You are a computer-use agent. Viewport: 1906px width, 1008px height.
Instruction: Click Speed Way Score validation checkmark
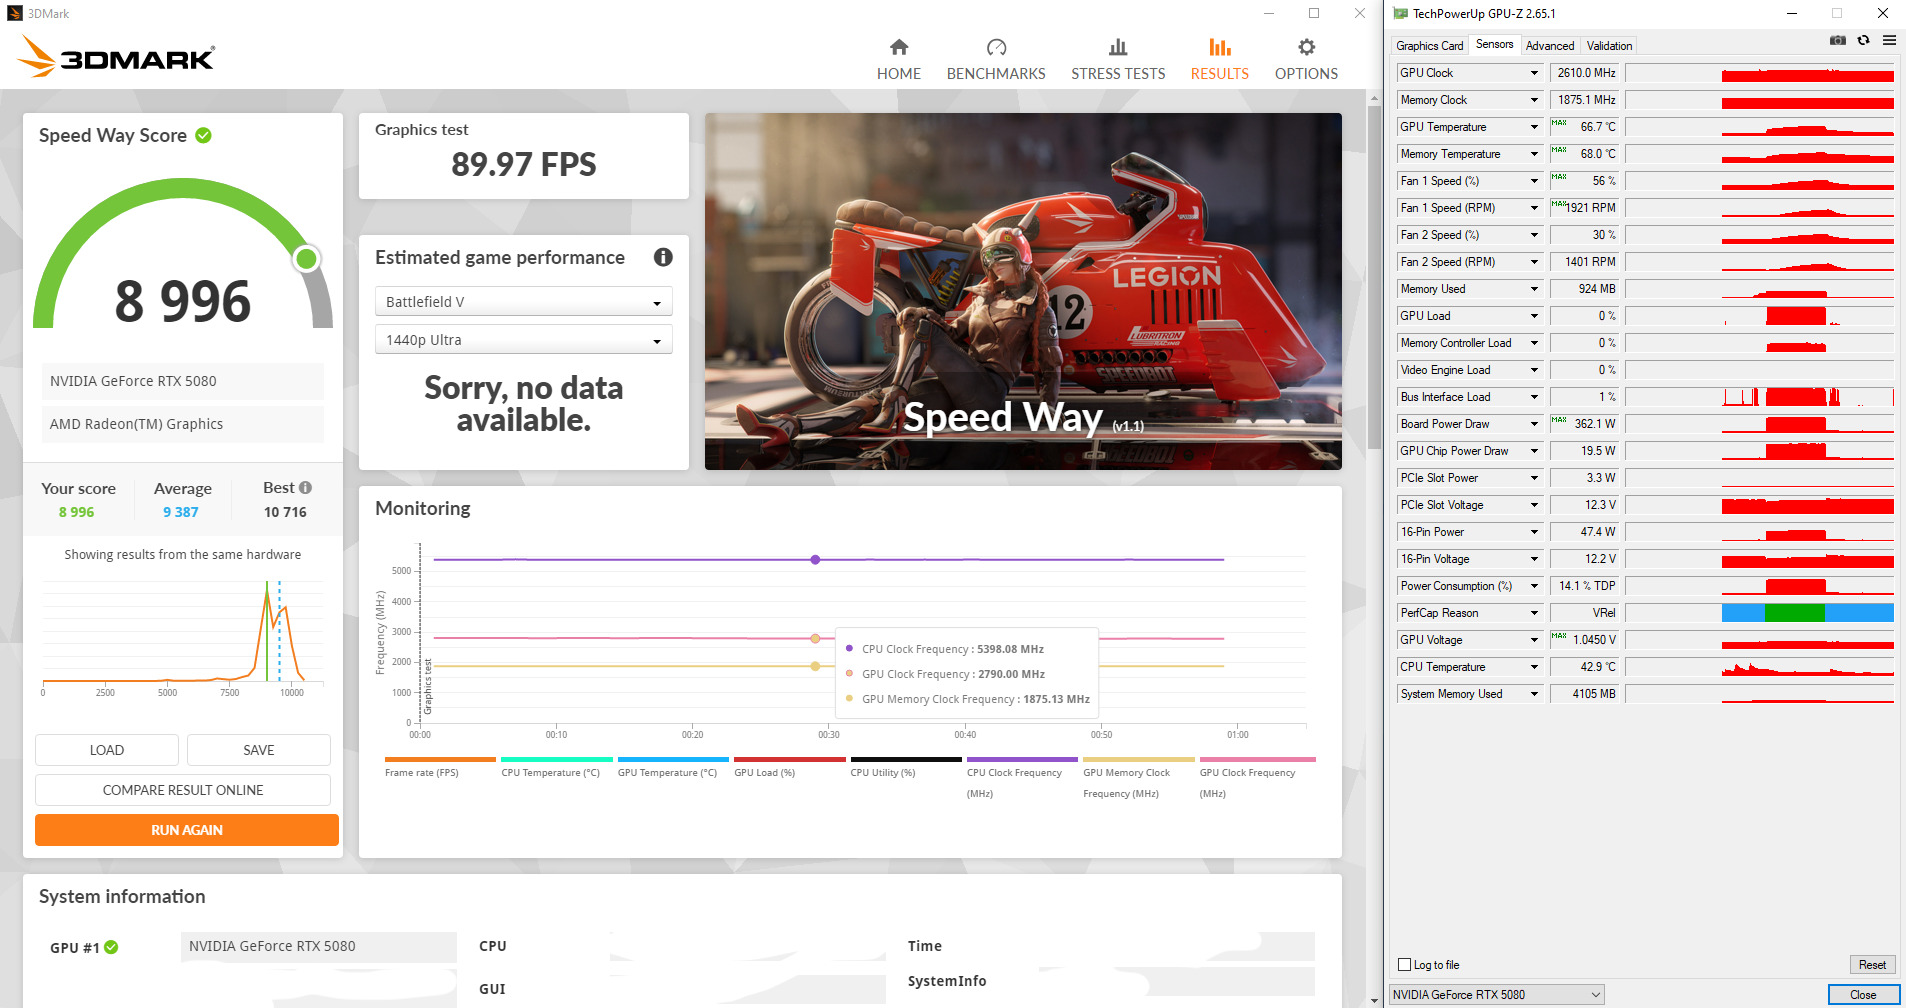tap(203, 135)
